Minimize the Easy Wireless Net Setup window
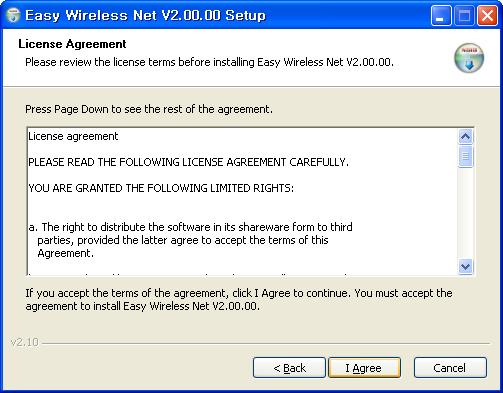Screen dimensions: 503x393 click(441, 15)
